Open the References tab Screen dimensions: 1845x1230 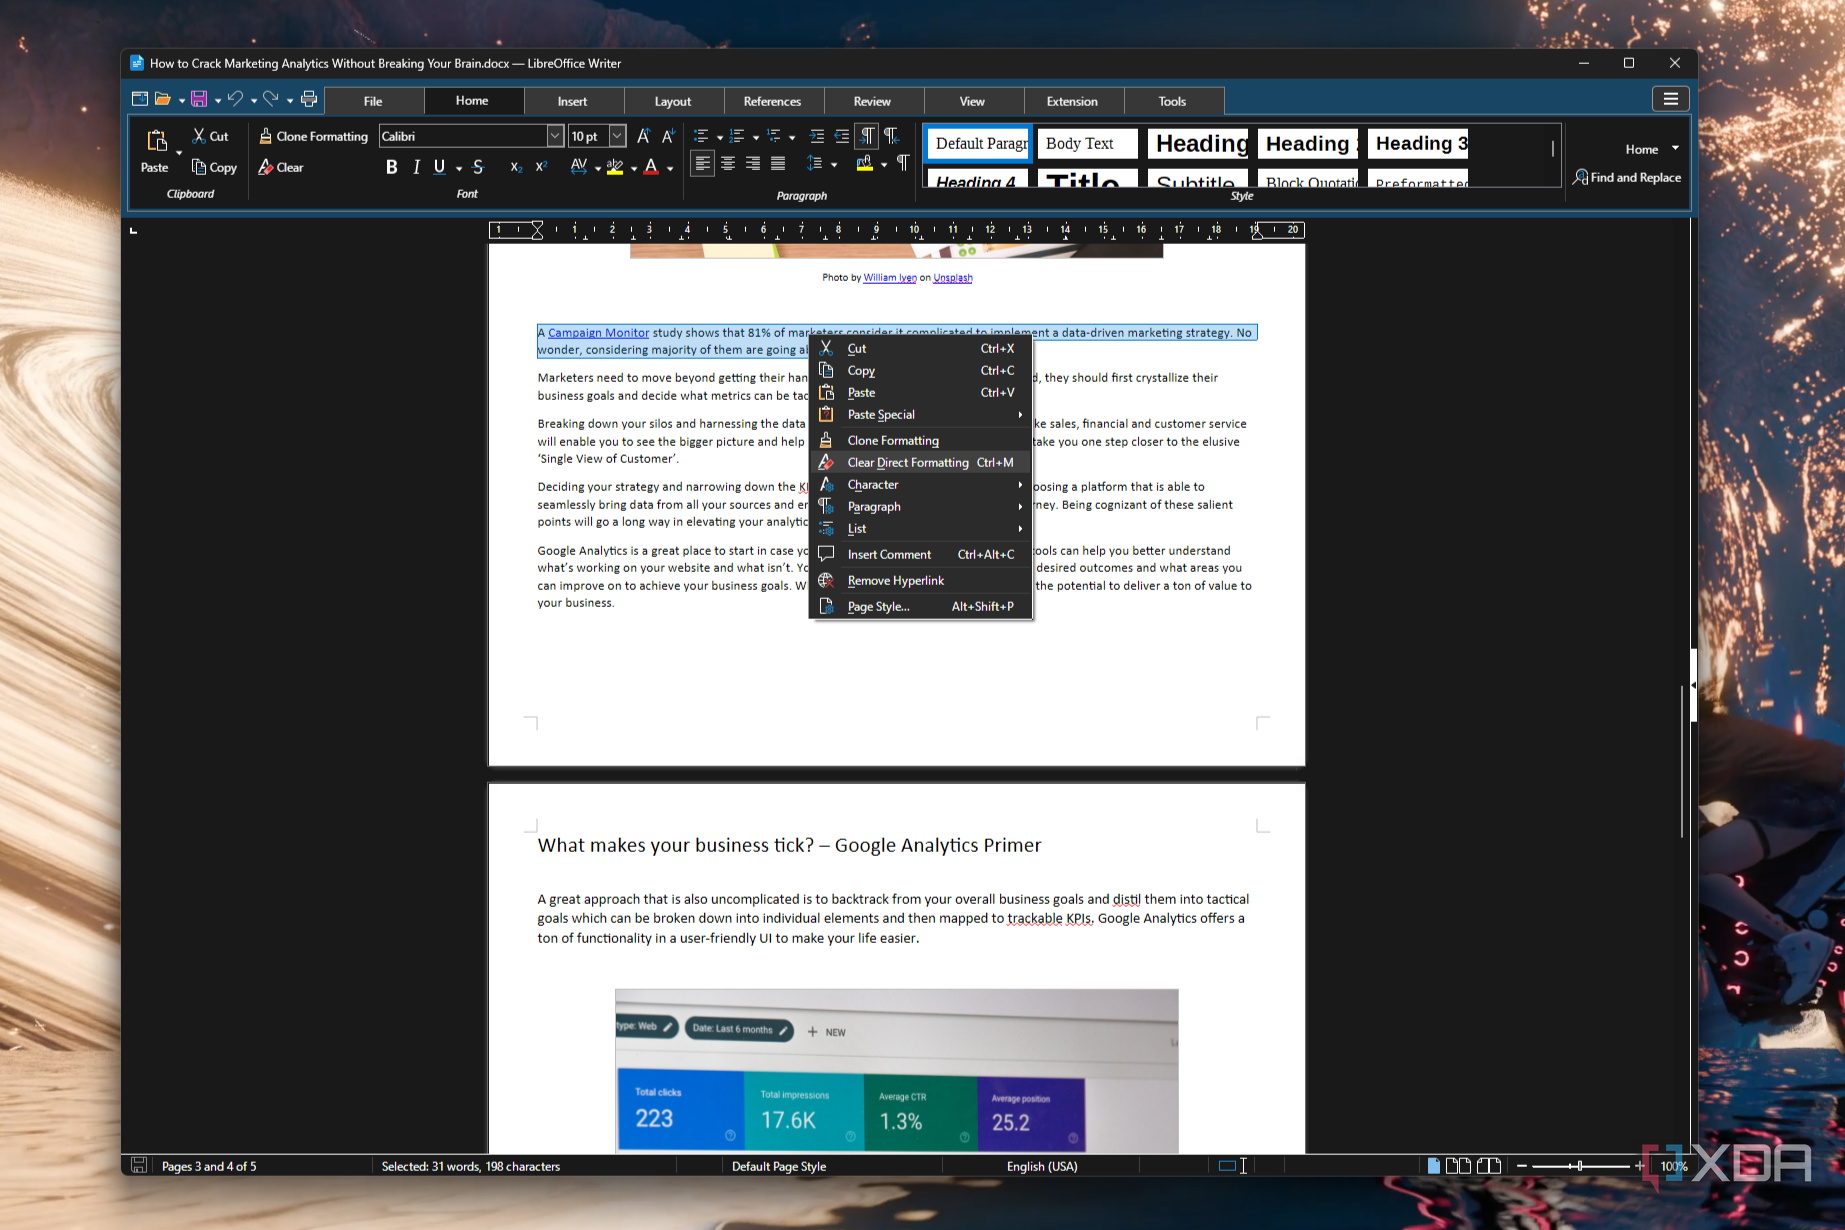773,101
